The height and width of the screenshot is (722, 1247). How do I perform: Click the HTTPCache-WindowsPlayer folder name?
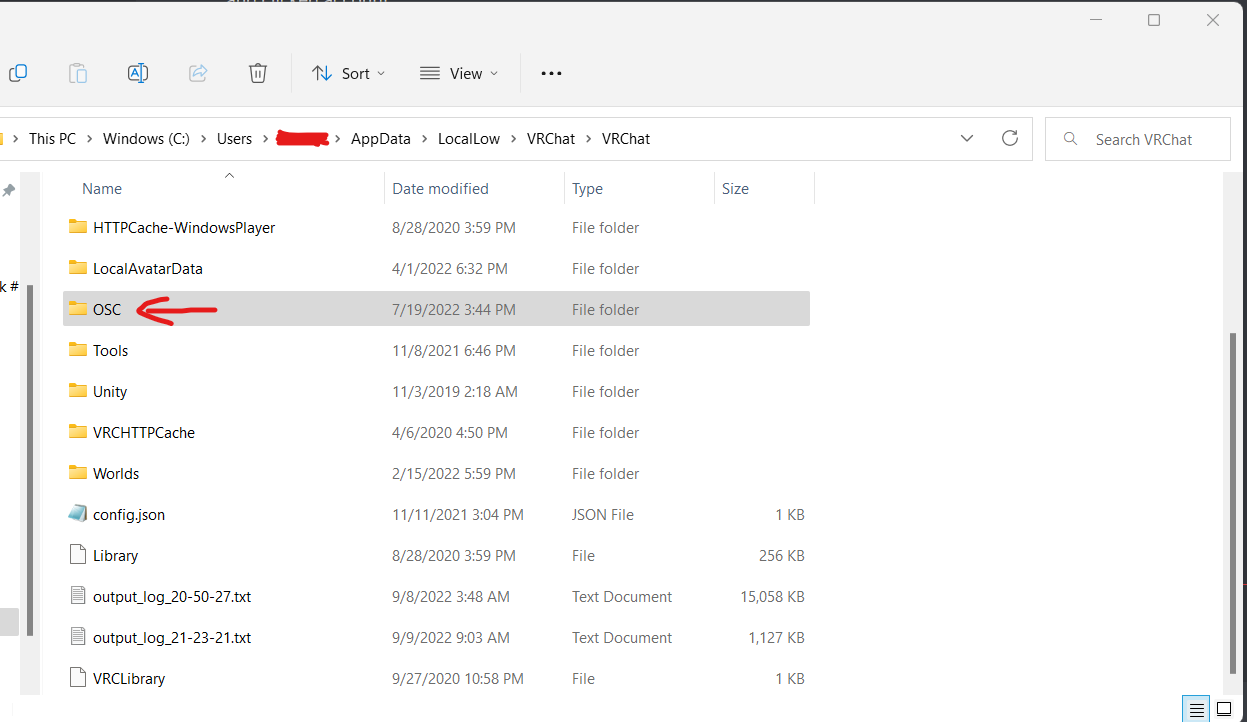point(184,228)
